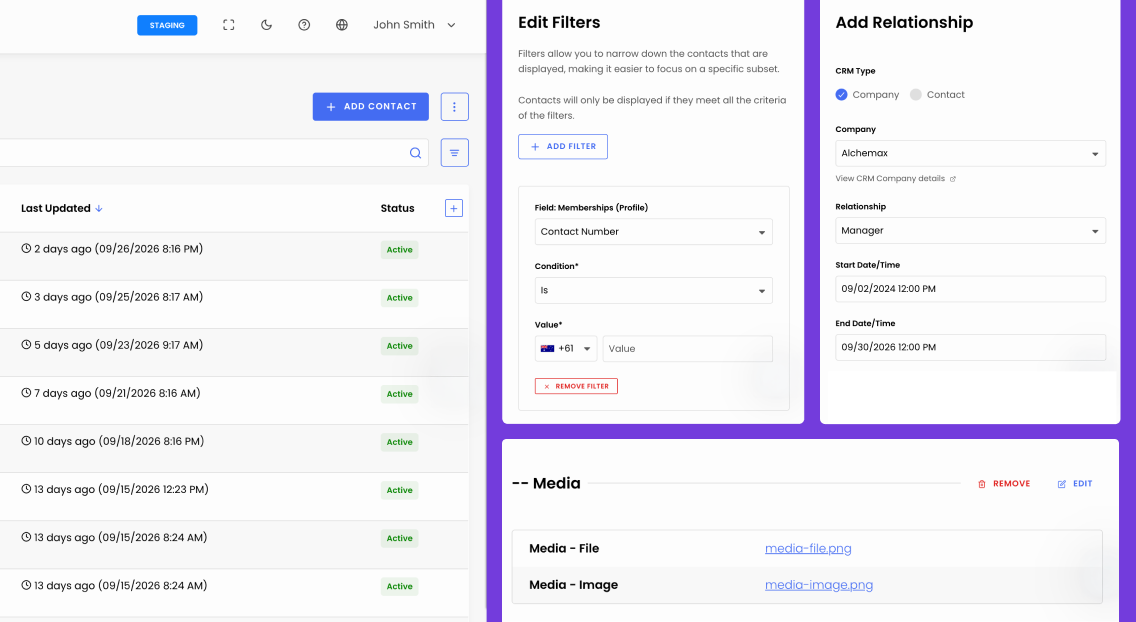Open the Condition 'Is' dropdown

(x=653, y=290)
